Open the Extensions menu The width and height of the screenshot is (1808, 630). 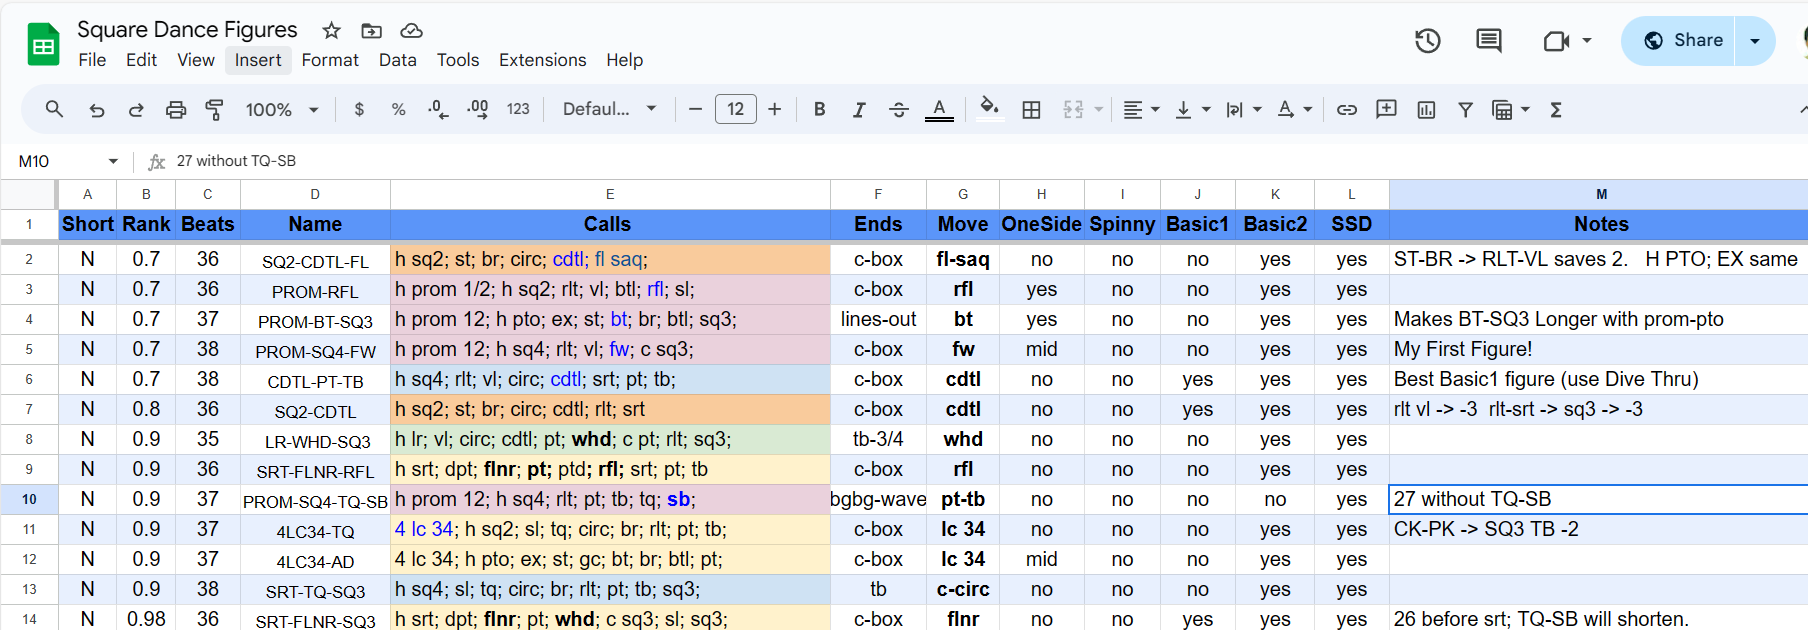[x=542, y=60]
